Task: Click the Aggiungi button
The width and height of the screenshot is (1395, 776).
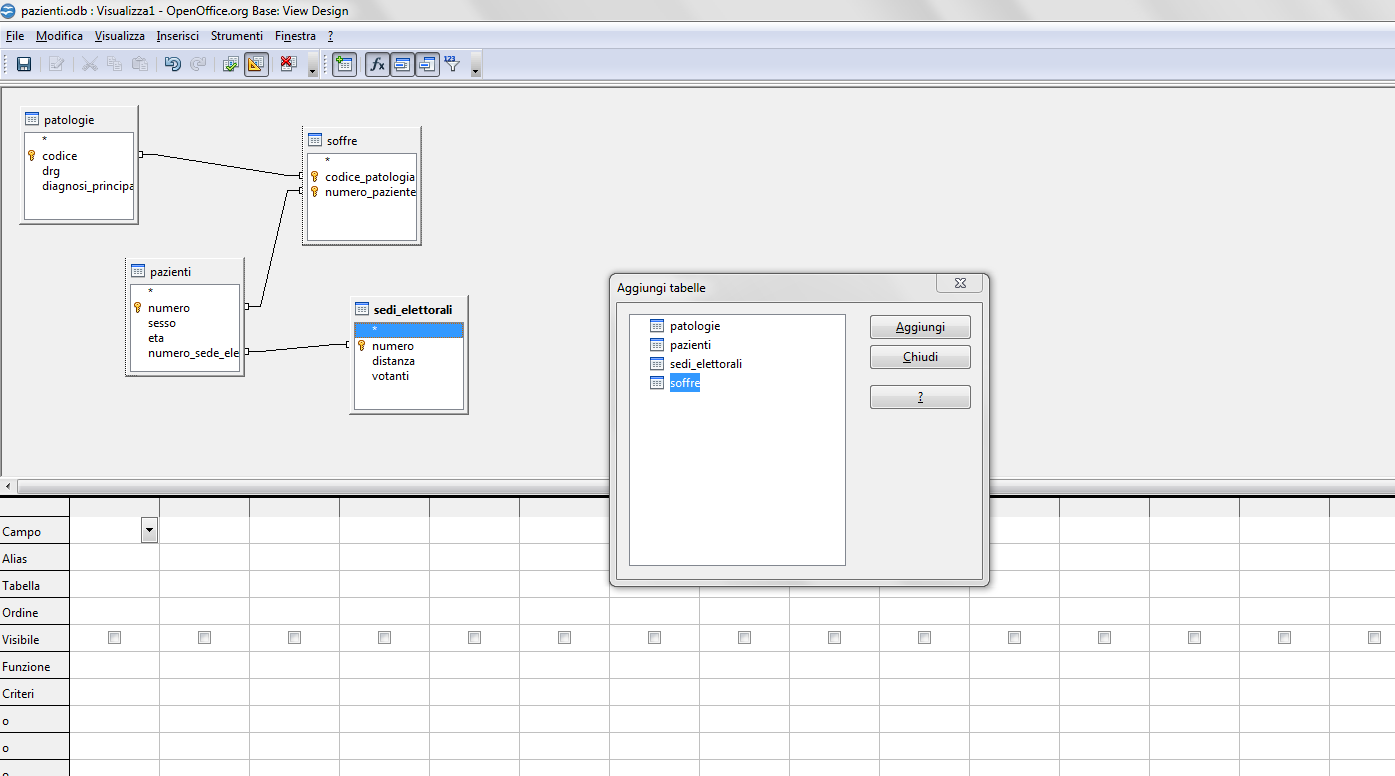Action: [x=920, y=327]
